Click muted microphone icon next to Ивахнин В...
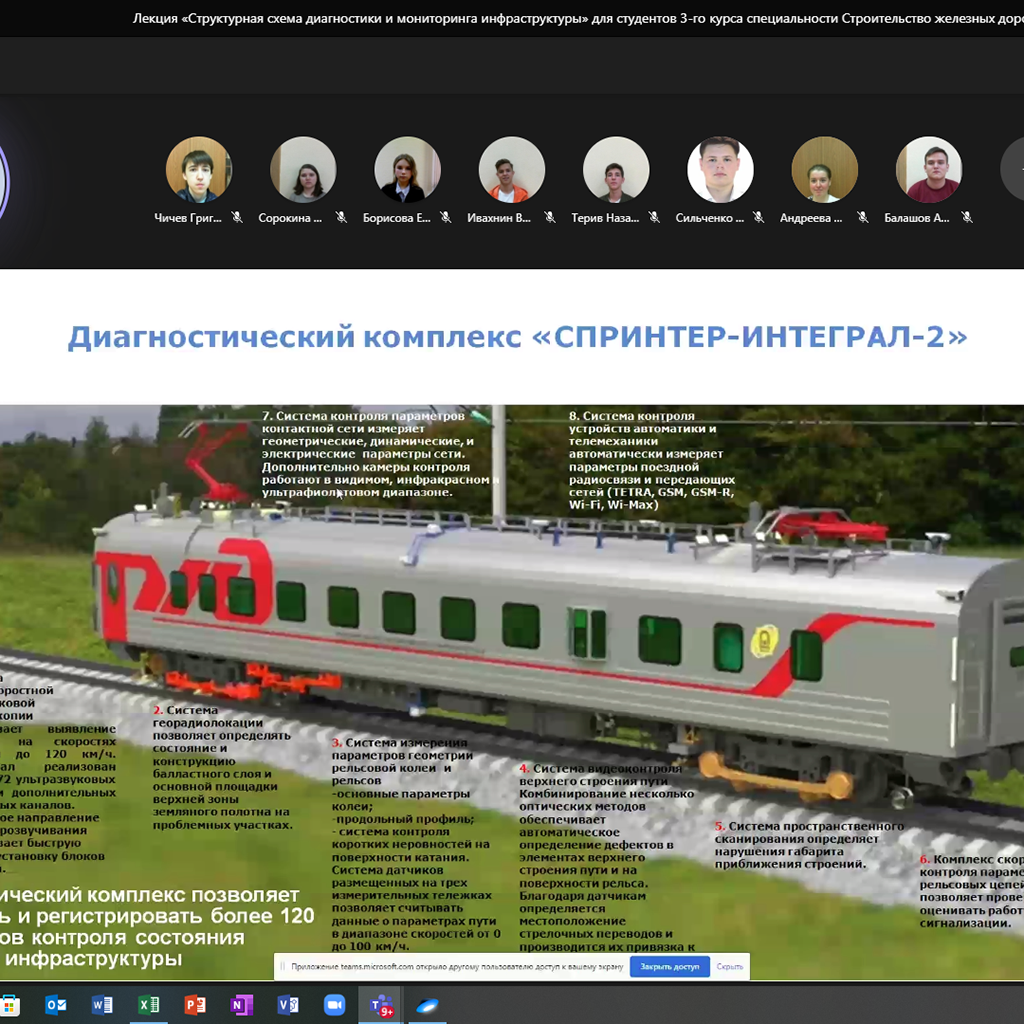 pyautogui.click(x=550, y=217)
